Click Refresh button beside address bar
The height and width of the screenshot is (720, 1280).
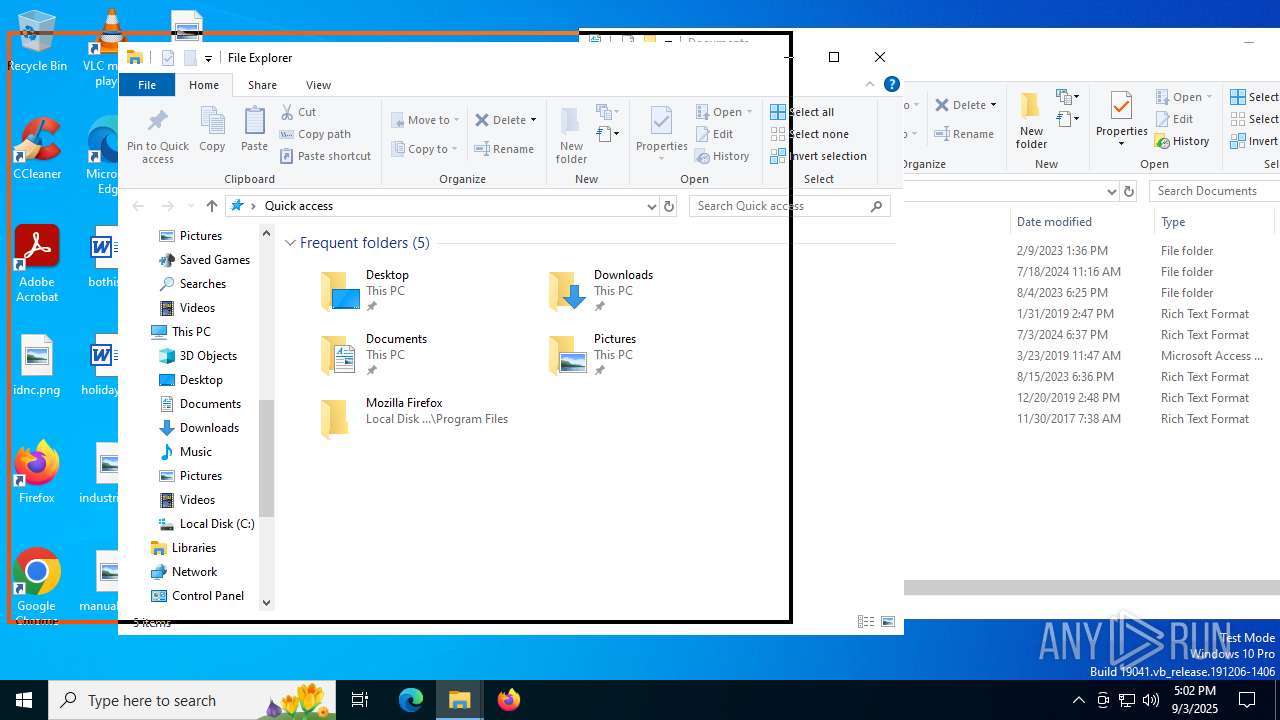click(x=669, y=206)
